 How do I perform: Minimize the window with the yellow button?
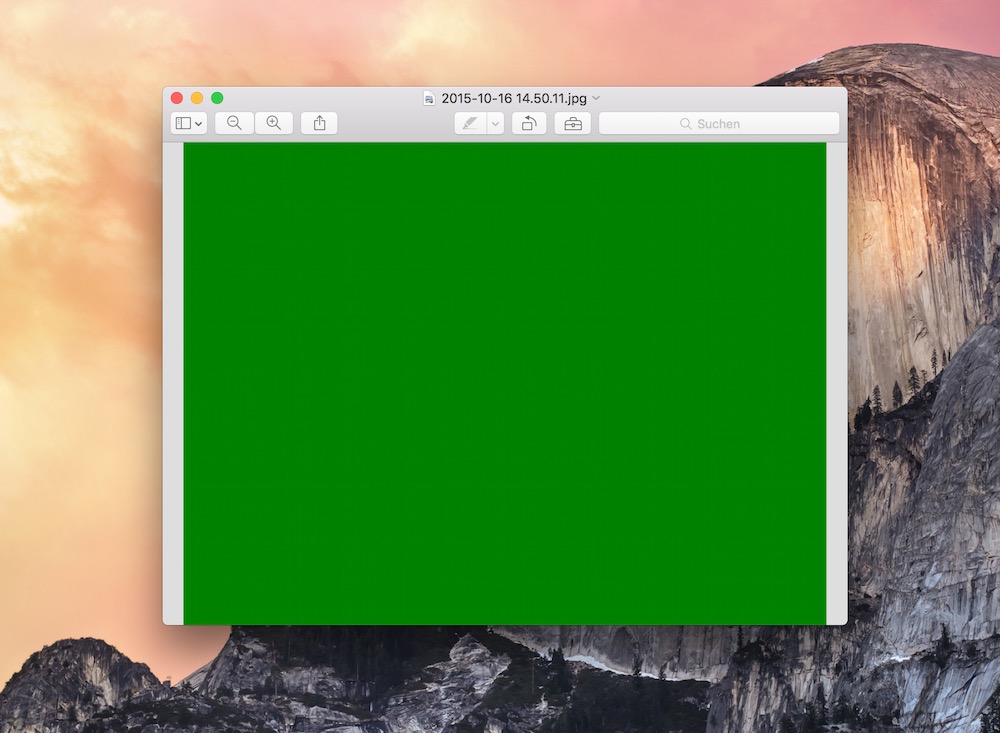point(197,98)
